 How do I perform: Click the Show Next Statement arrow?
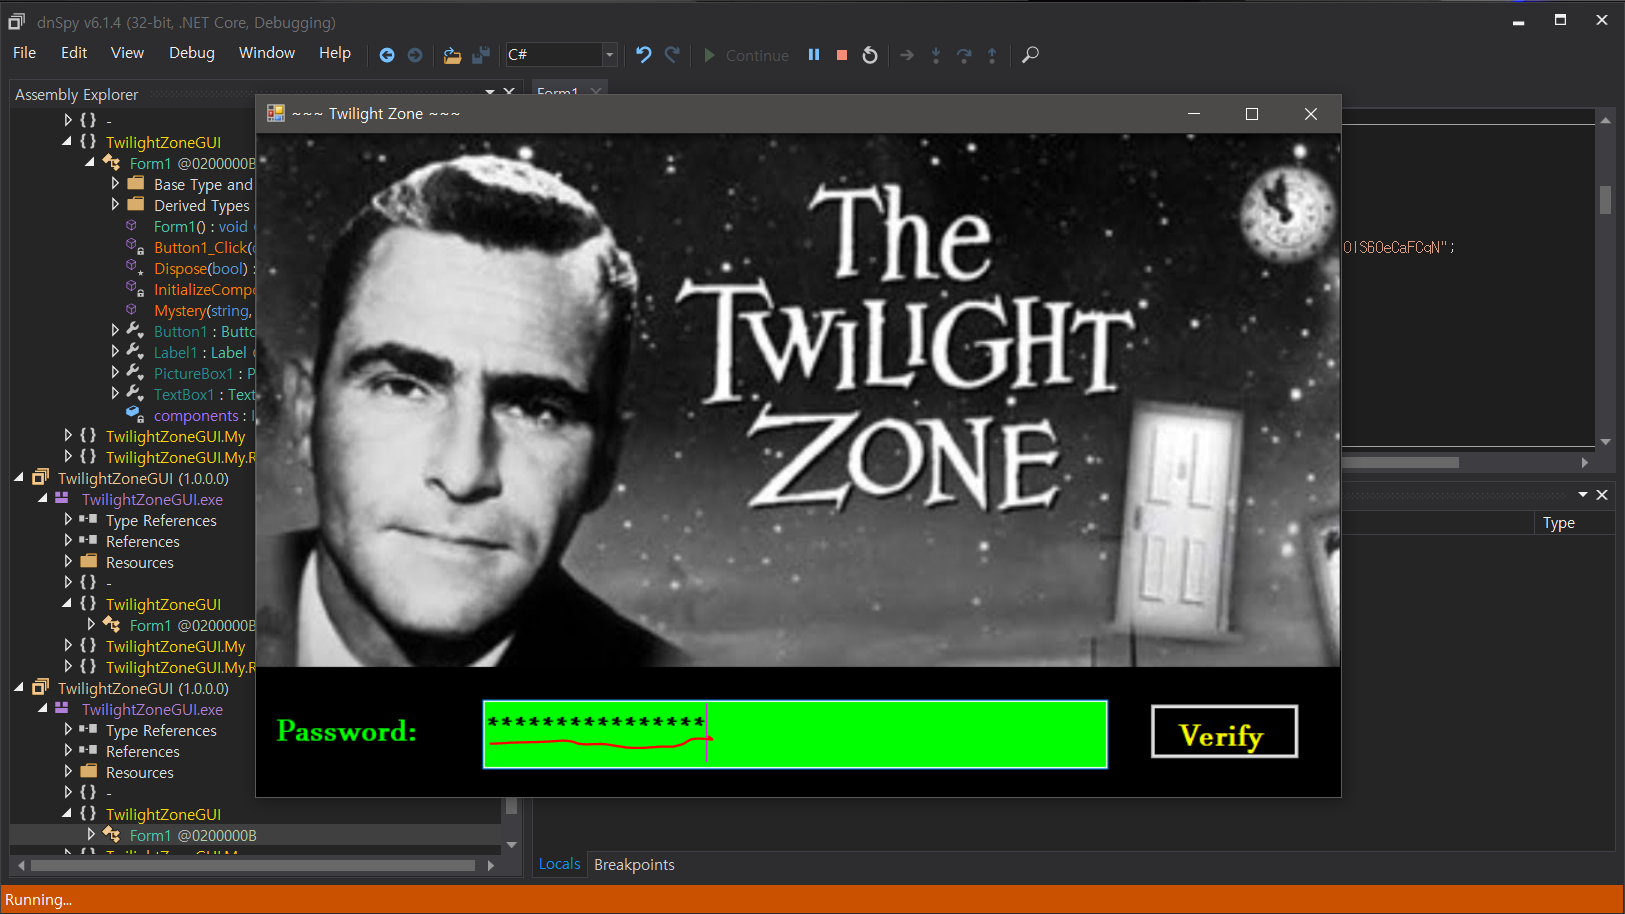pyautogui.click(x=907, y=55)
